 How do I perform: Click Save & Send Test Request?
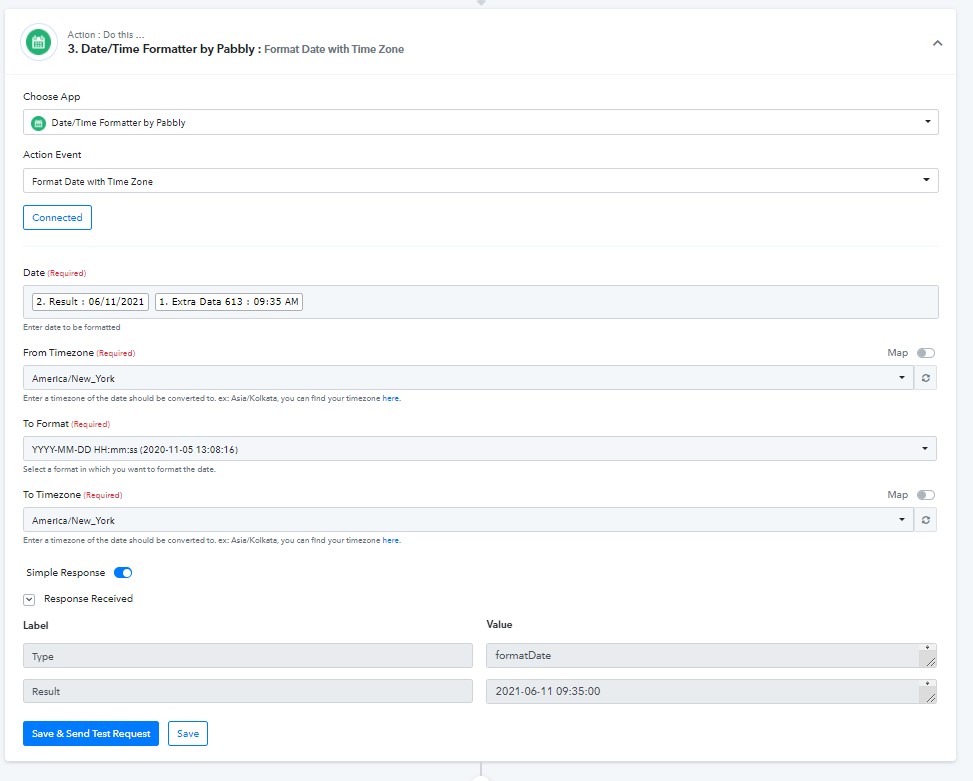click(91, 733)
